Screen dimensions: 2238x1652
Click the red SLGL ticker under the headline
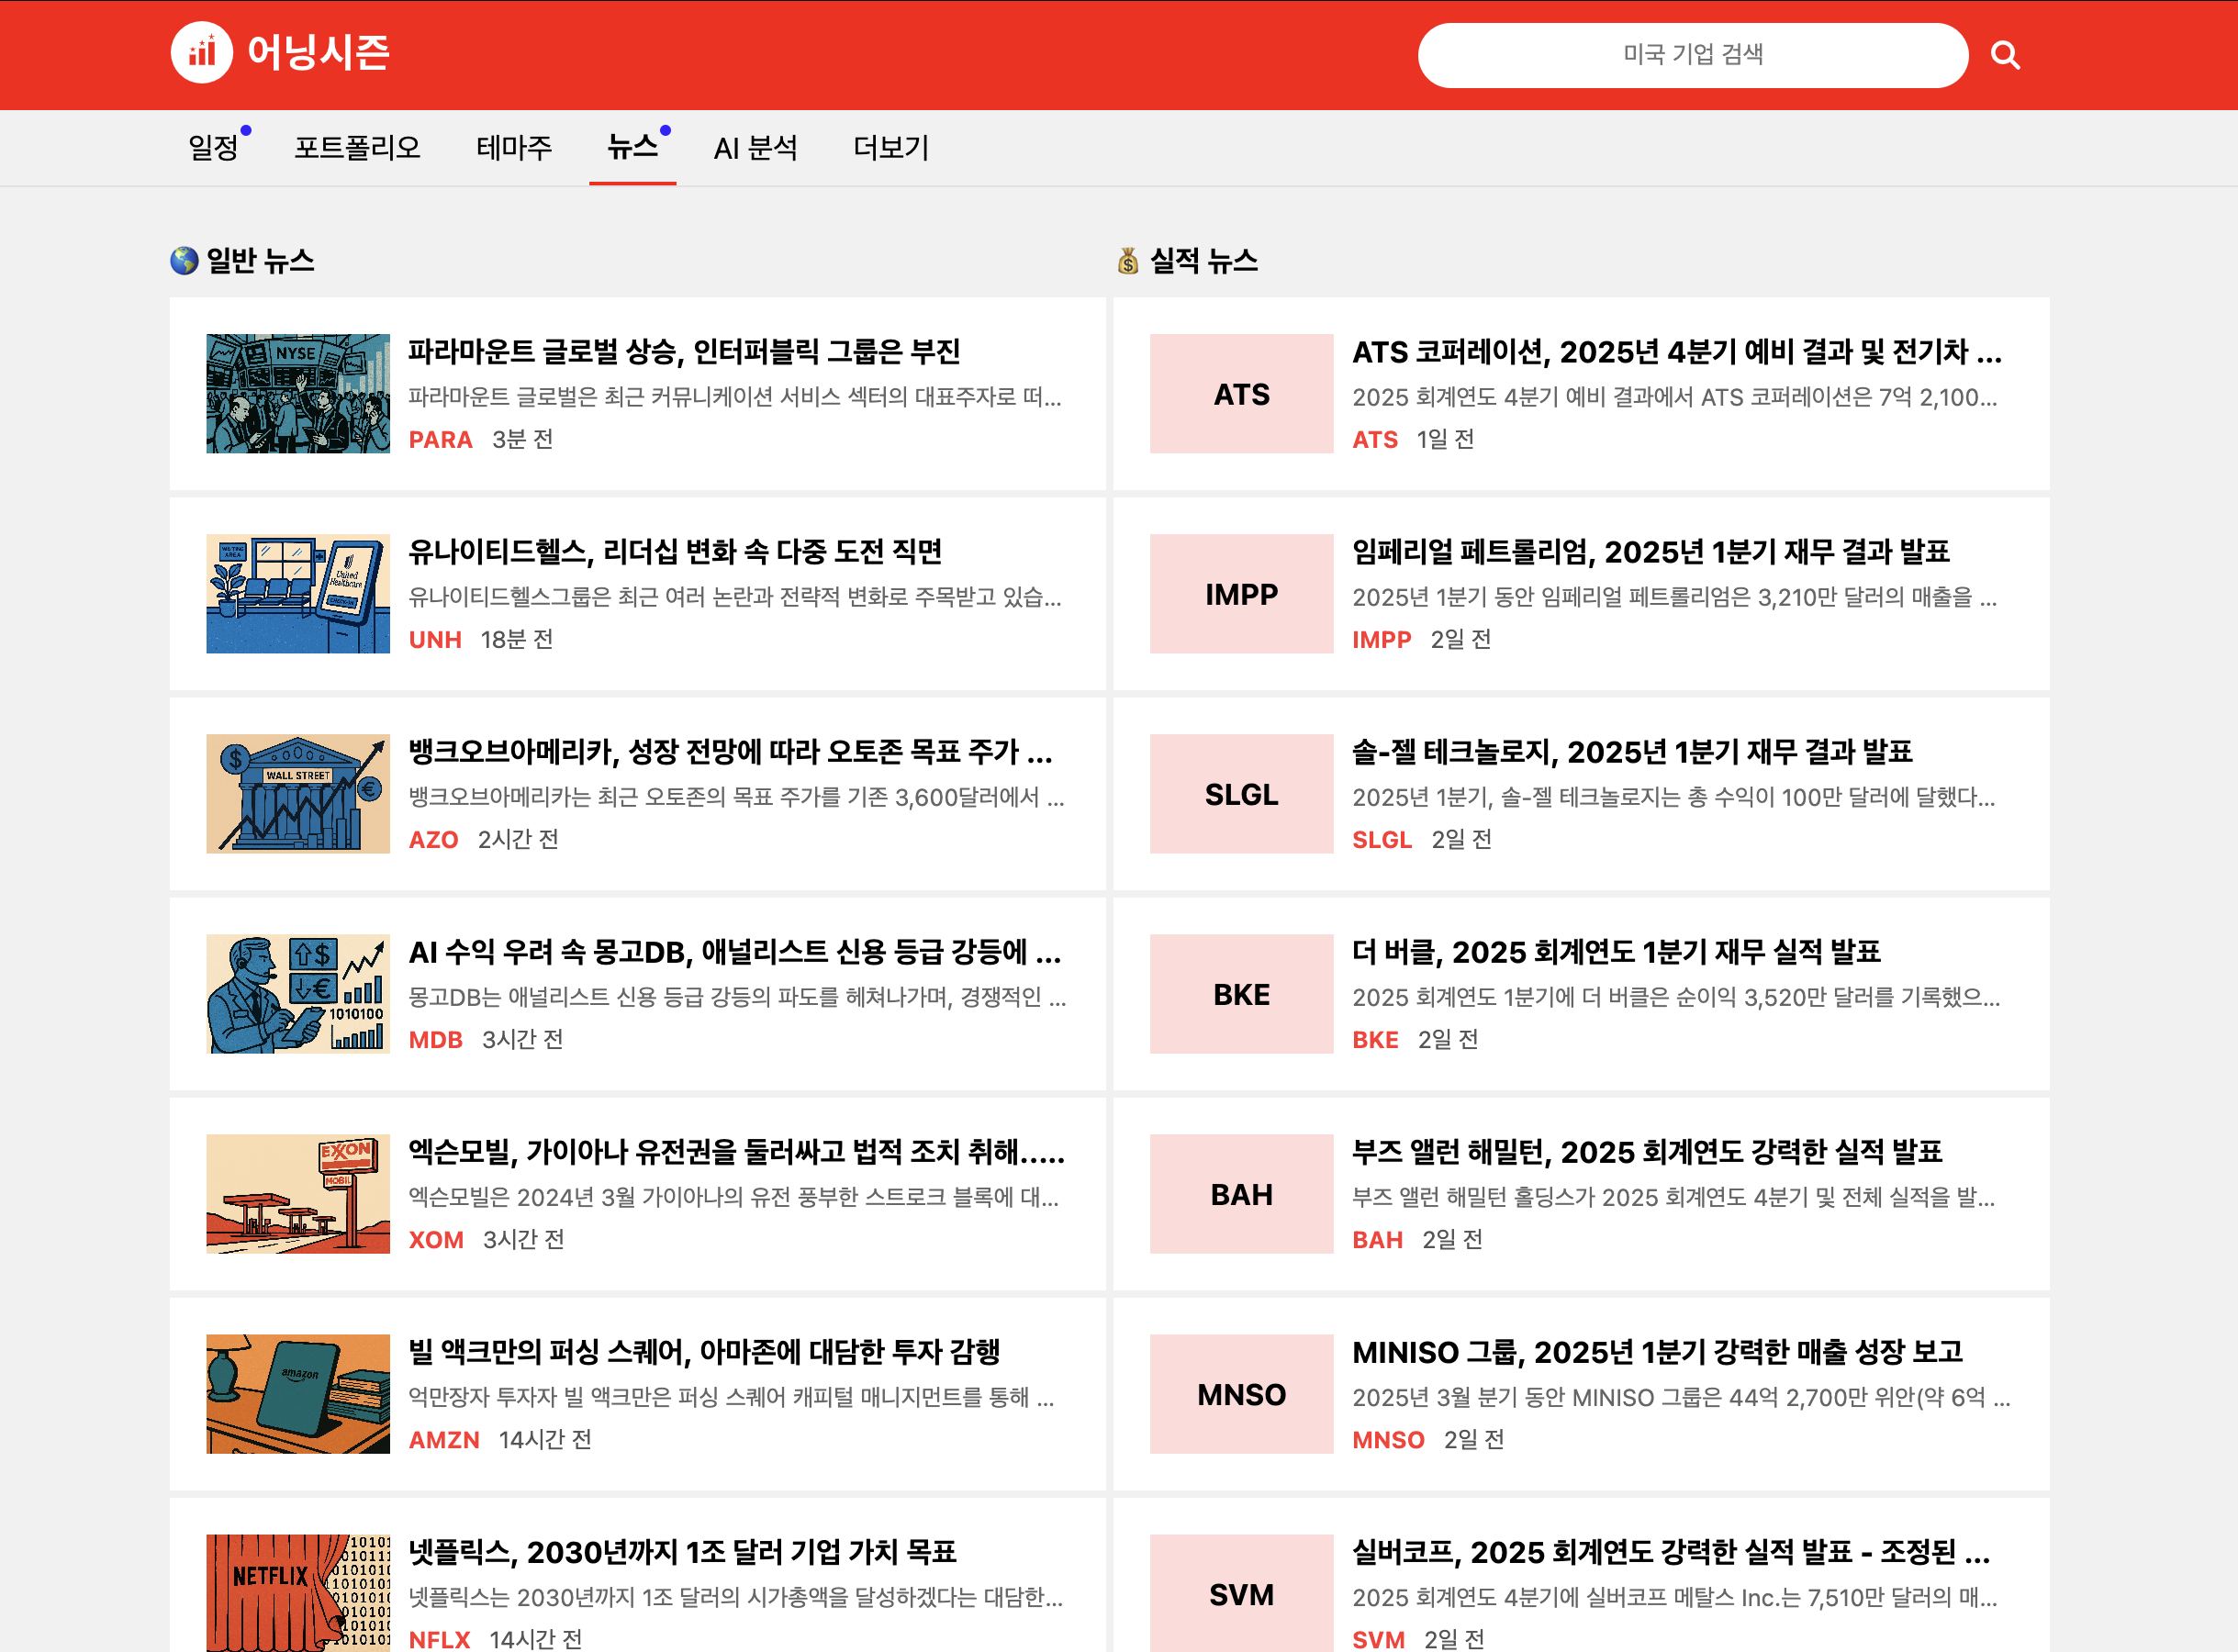pyautogui.click(x=1382, y=839)
